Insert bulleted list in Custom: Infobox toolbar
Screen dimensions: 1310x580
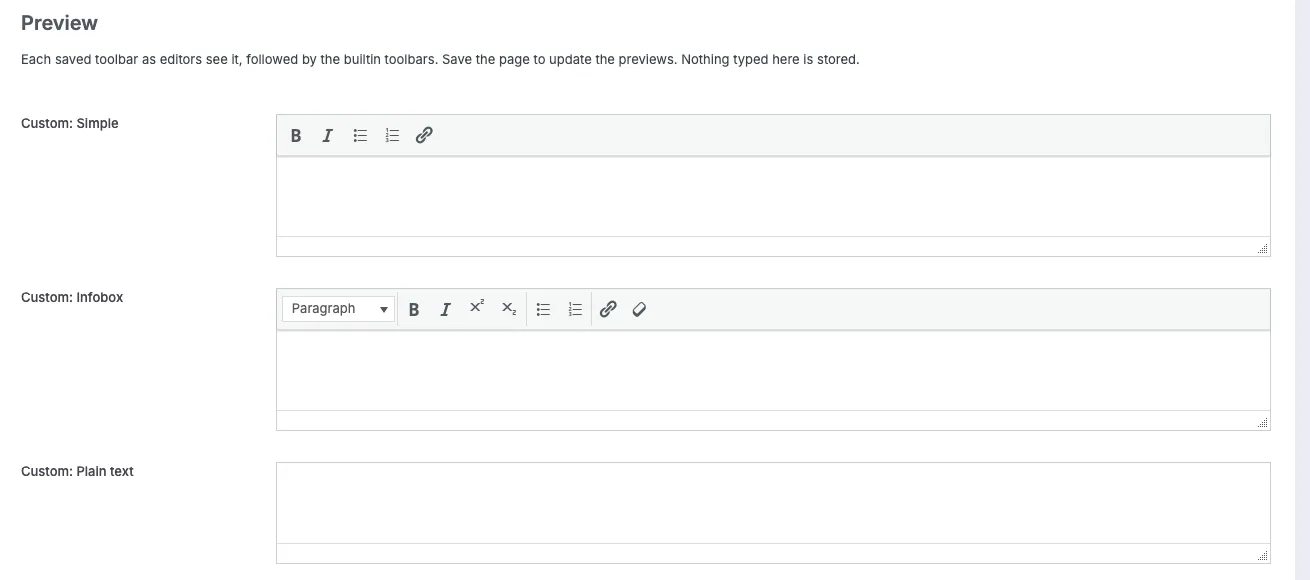544,310
